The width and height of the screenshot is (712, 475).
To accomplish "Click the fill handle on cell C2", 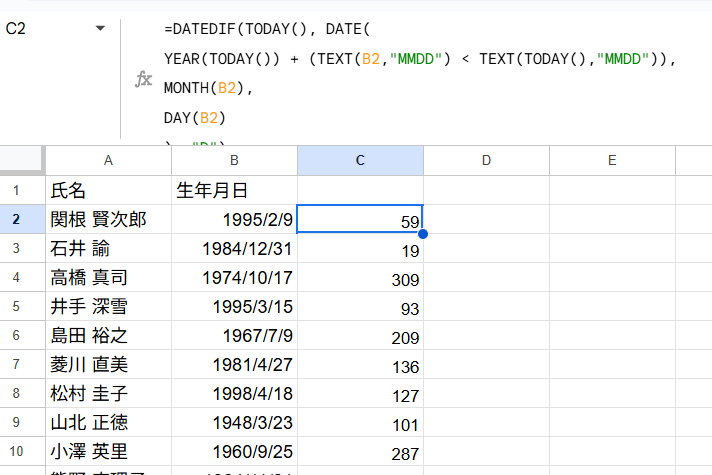I will click(423, 233).
